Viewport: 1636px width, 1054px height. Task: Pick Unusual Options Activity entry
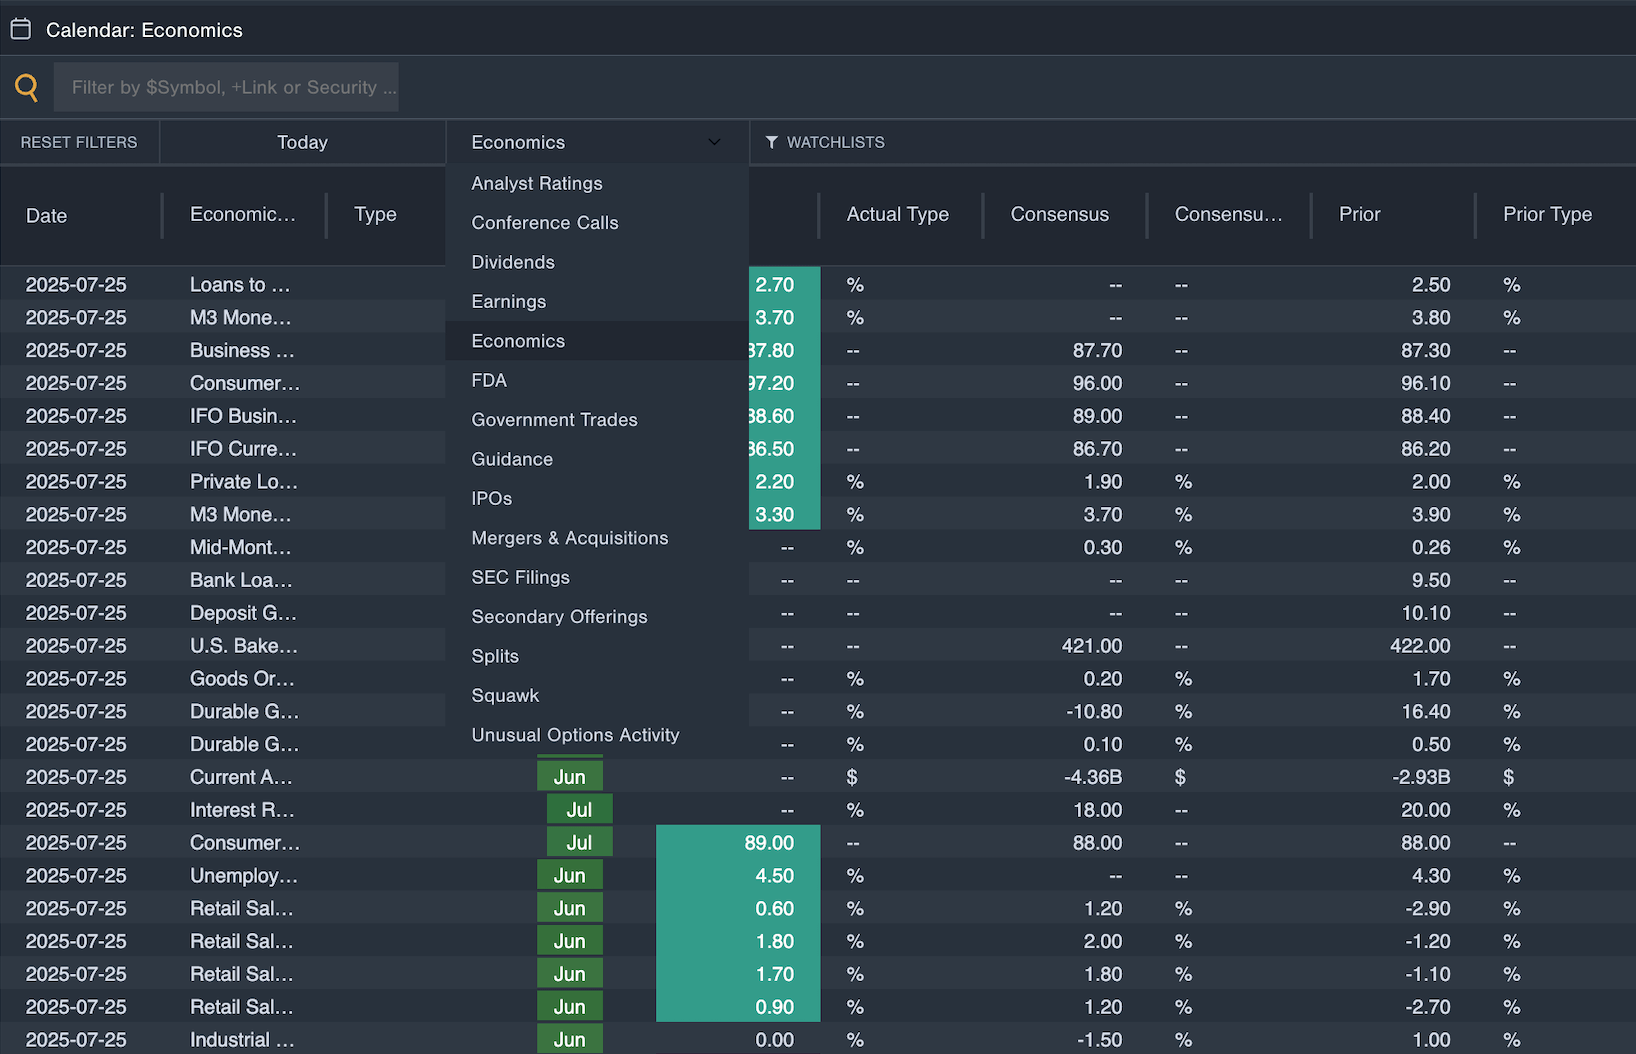click(575, 735)
